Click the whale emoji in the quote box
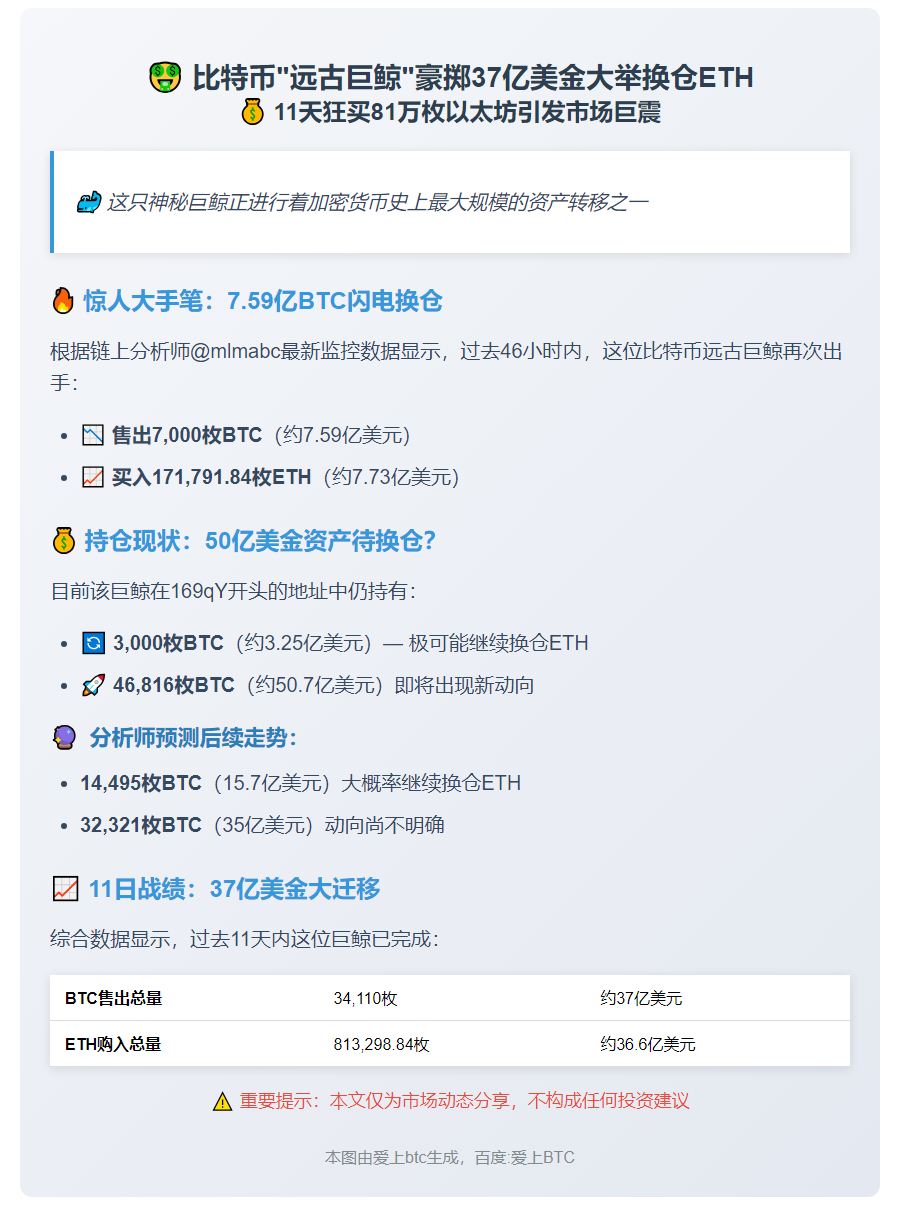Viewport: 900px width, 1228px height. pyautogui.click(x=88, y=203)
